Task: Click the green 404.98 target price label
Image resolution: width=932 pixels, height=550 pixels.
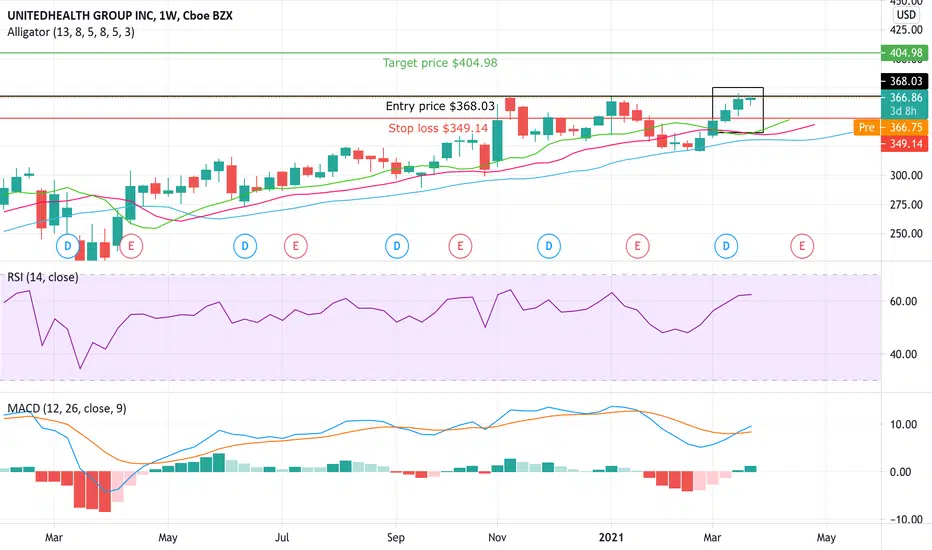Action: click(904, 53)
